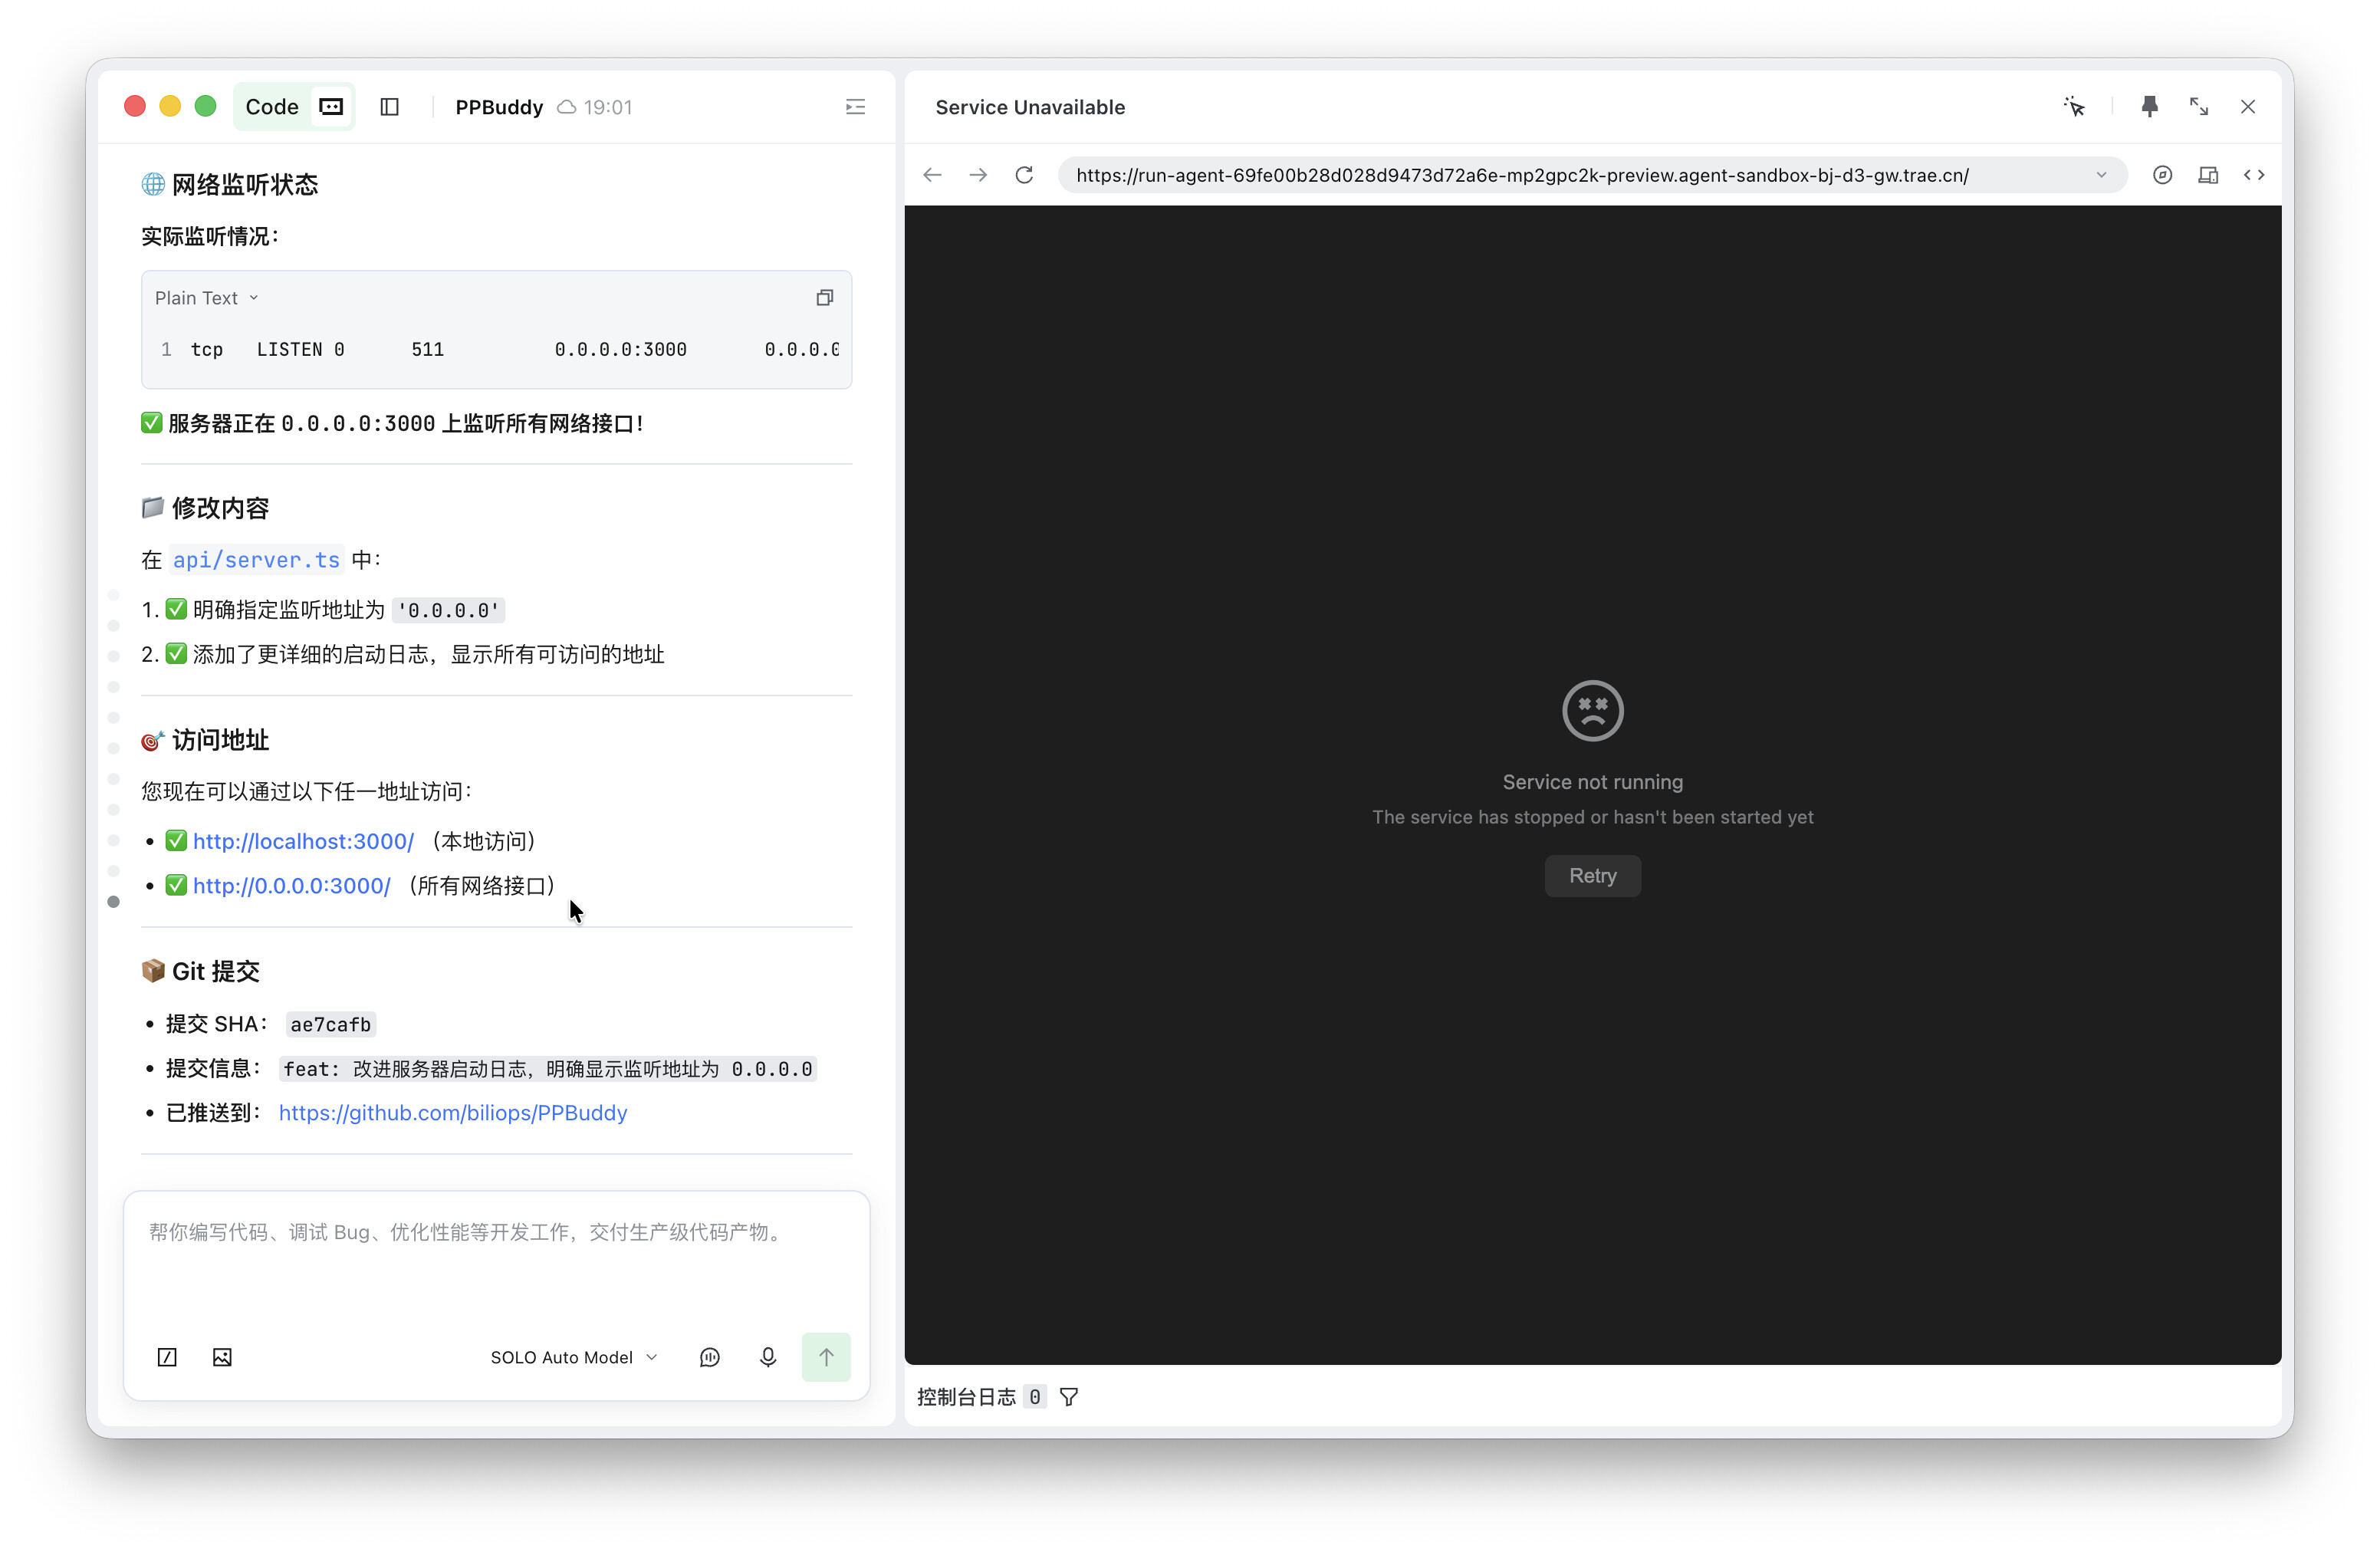This screenshot has height=1552, width=2380.
Task: Open the code view brackets icon
Action: click(2254, 175)
